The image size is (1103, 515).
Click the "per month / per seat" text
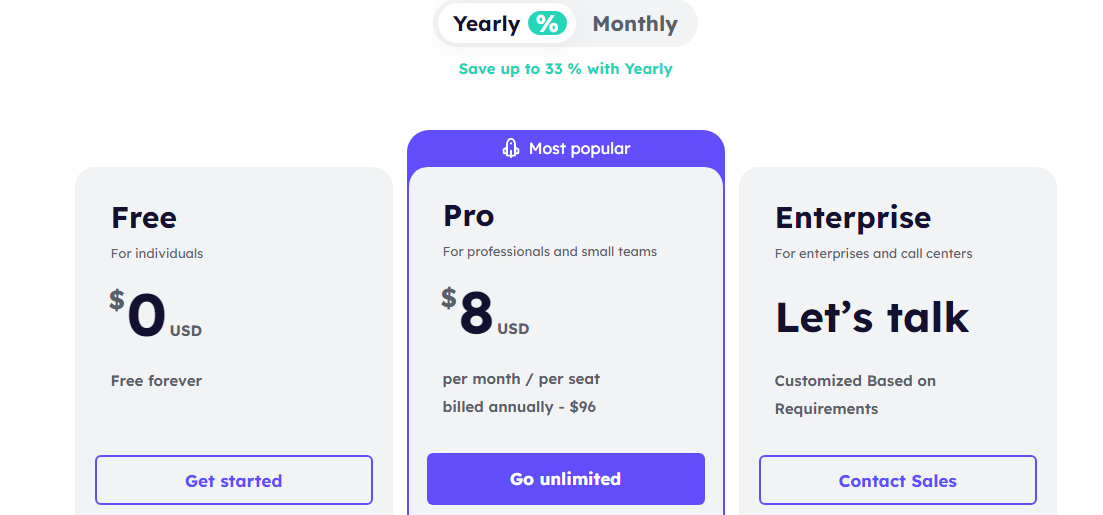(x=521, y=379)
